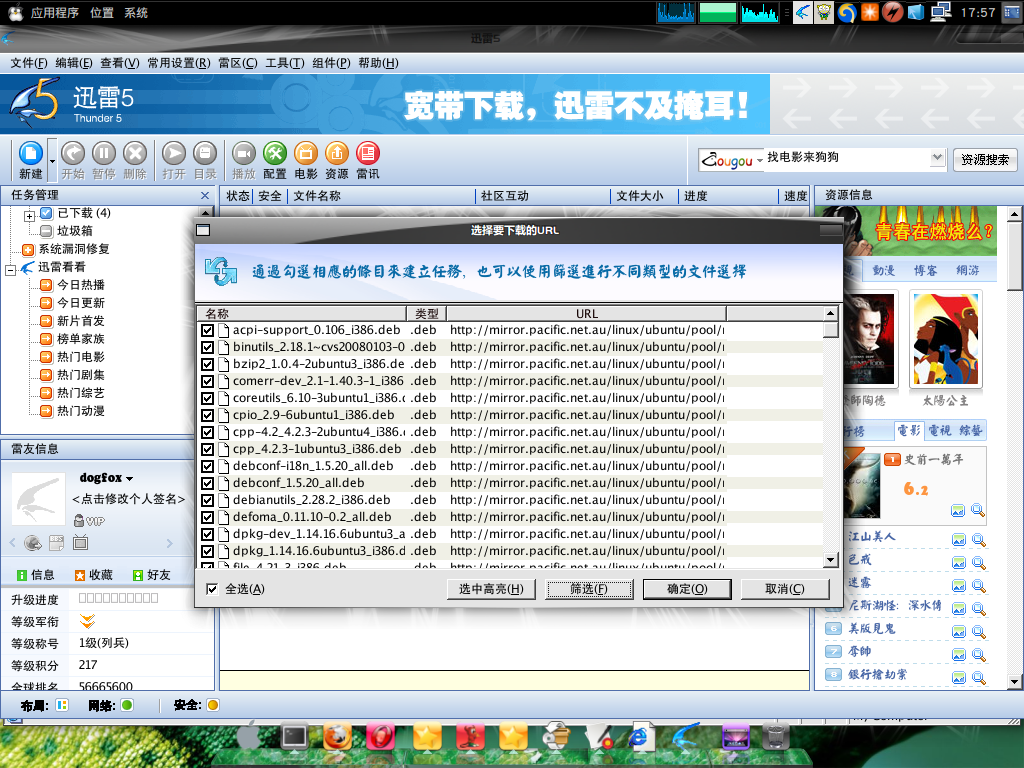Open the 雷讯 news toolbar icon
Viewport: 1024px width, 768px height.
tap(368, 154)
